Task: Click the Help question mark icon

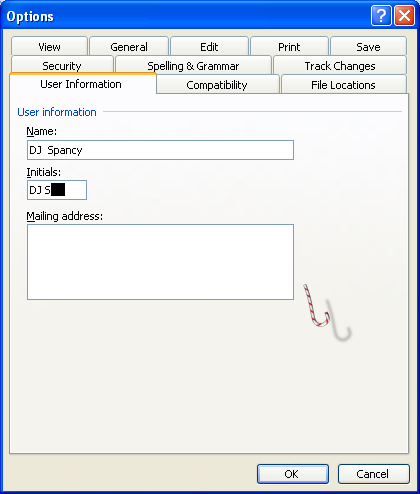Action: 381,15
